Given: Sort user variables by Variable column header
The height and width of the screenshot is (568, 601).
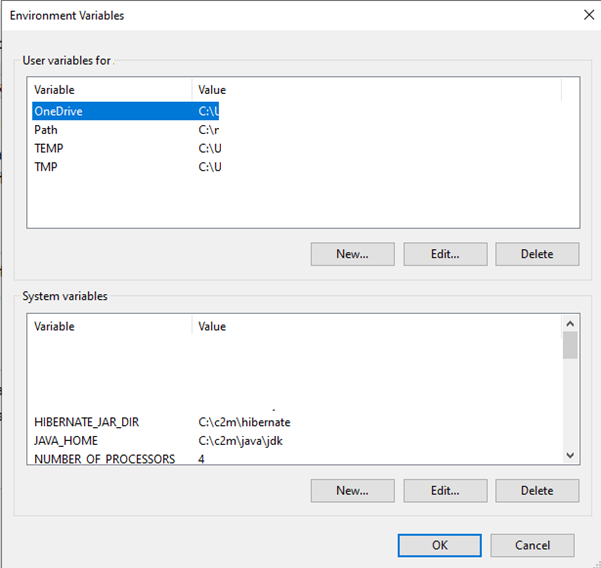Looking at the screenshot, I should point(112,90).
